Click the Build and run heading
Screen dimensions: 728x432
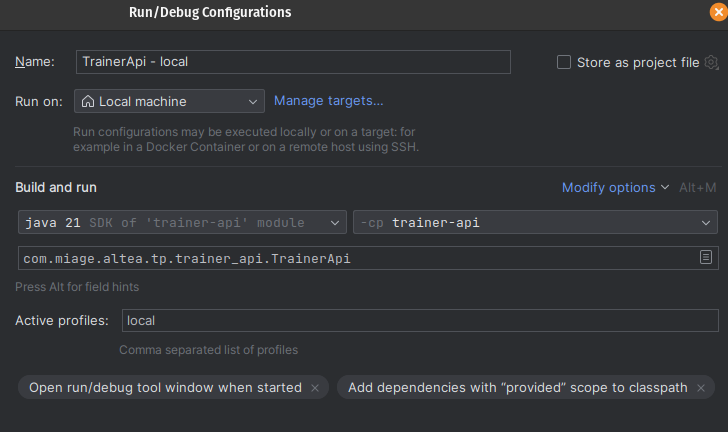click(56, 188)
